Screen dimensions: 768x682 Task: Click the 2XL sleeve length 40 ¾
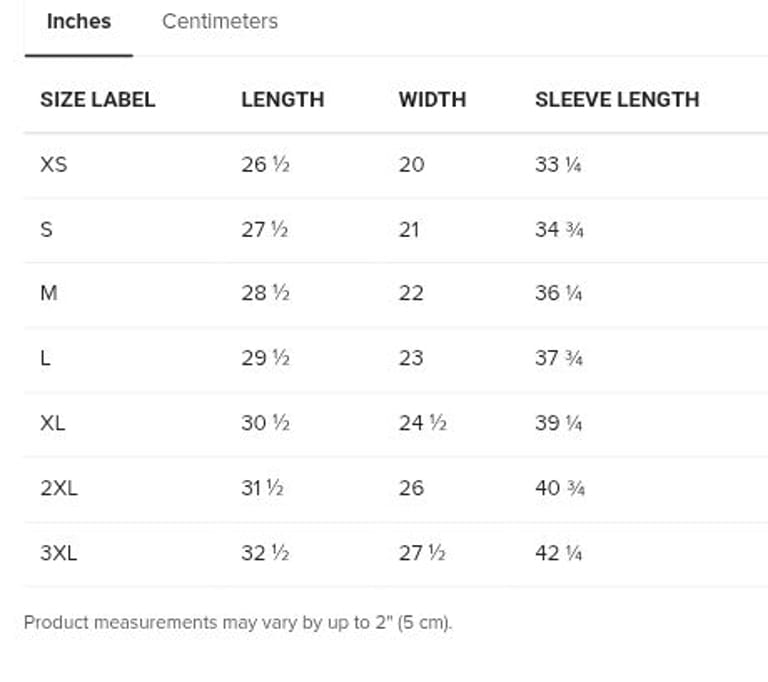(560, 488)
